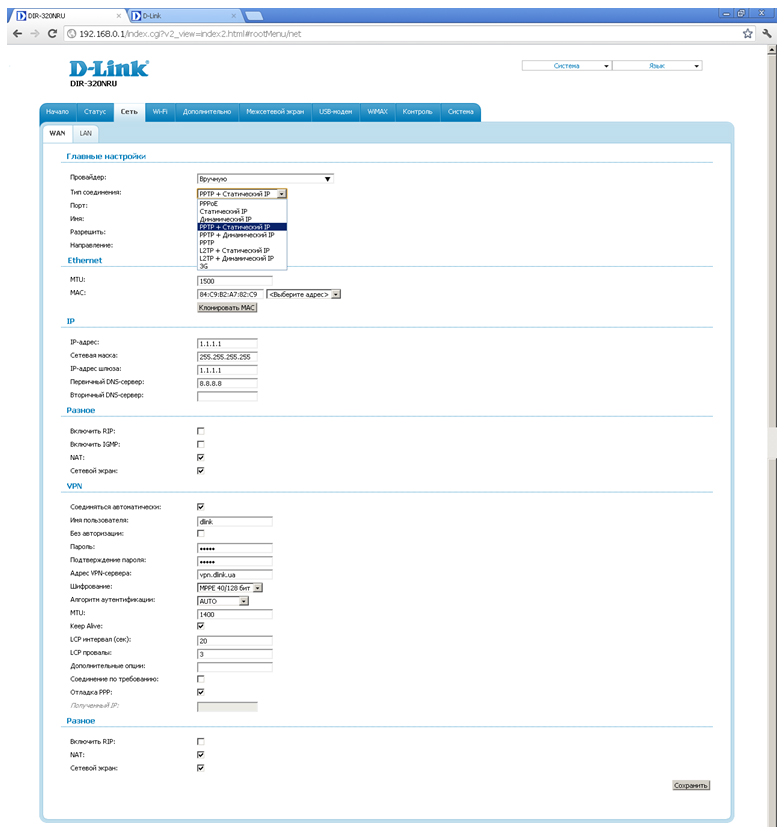
Task: Click the browser forward arrow
Action: 34,33
